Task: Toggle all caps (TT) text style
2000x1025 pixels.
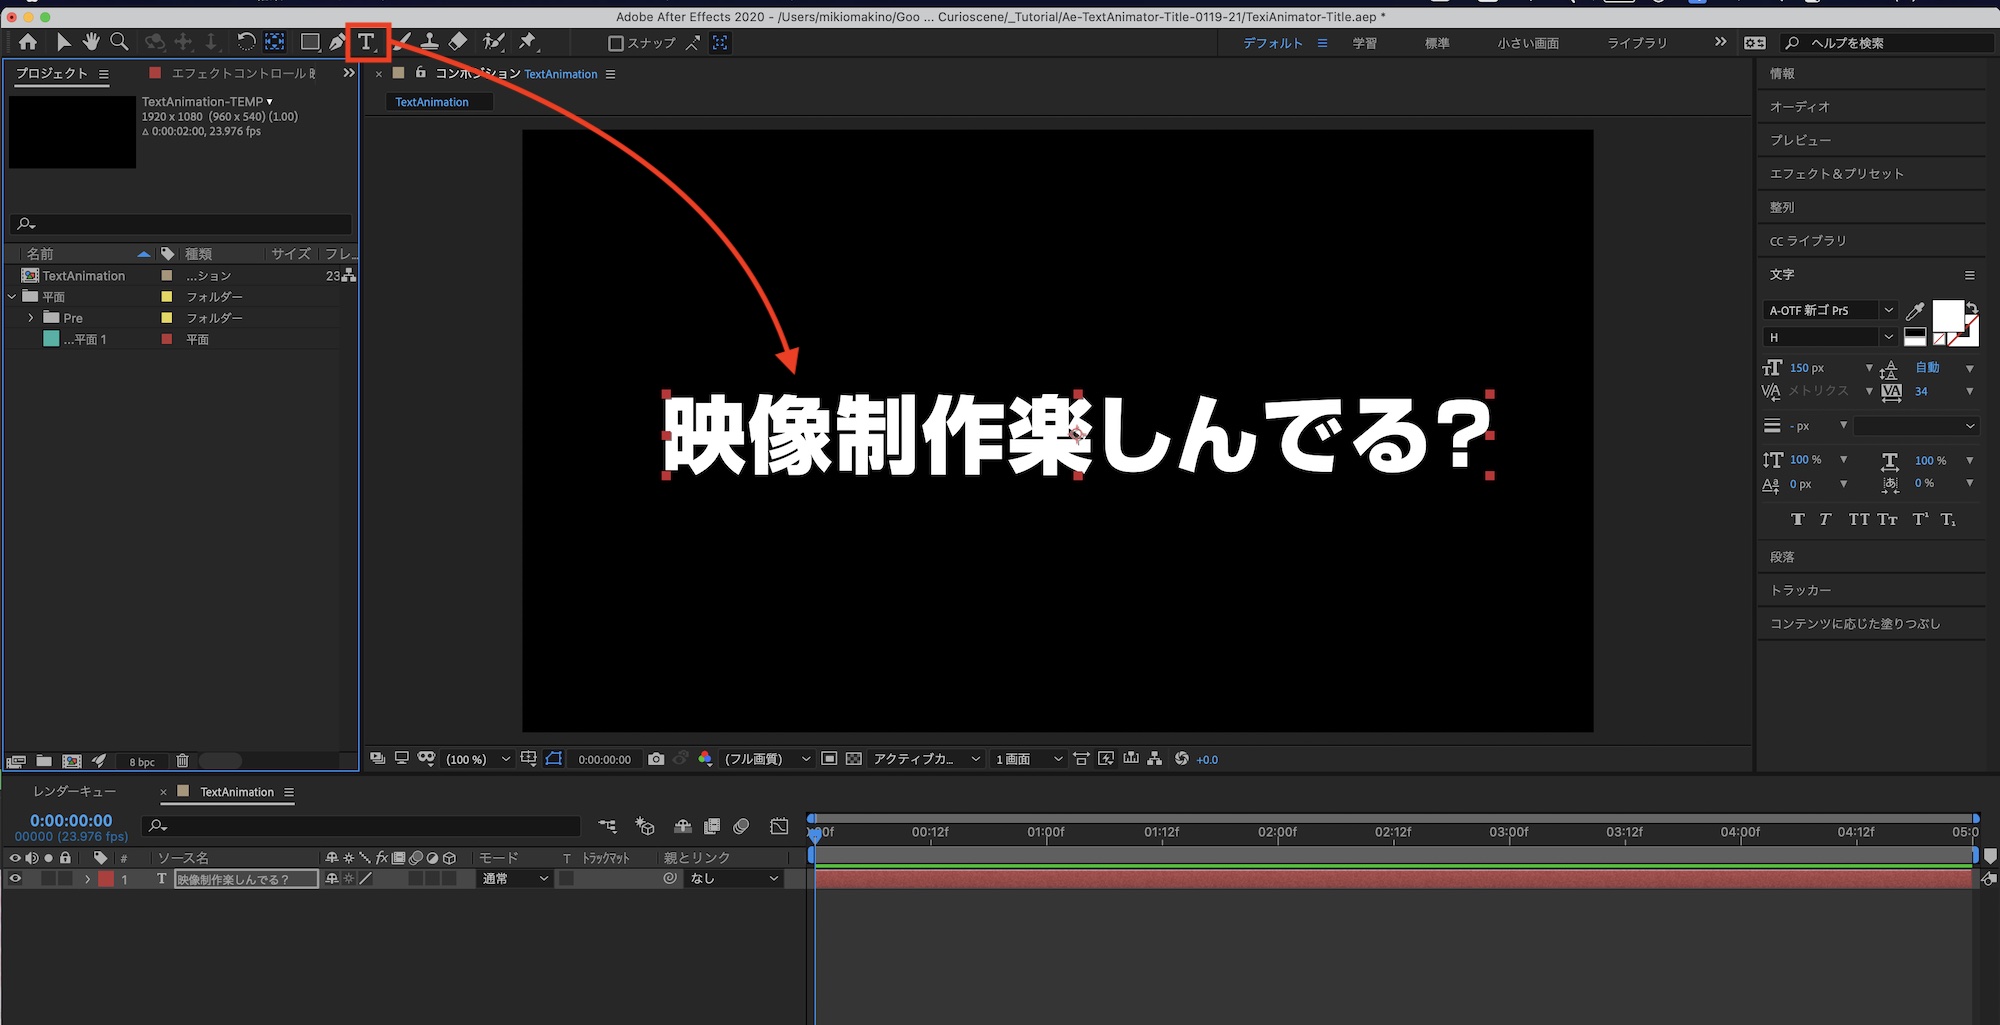Action: (x=1858, y=519)
